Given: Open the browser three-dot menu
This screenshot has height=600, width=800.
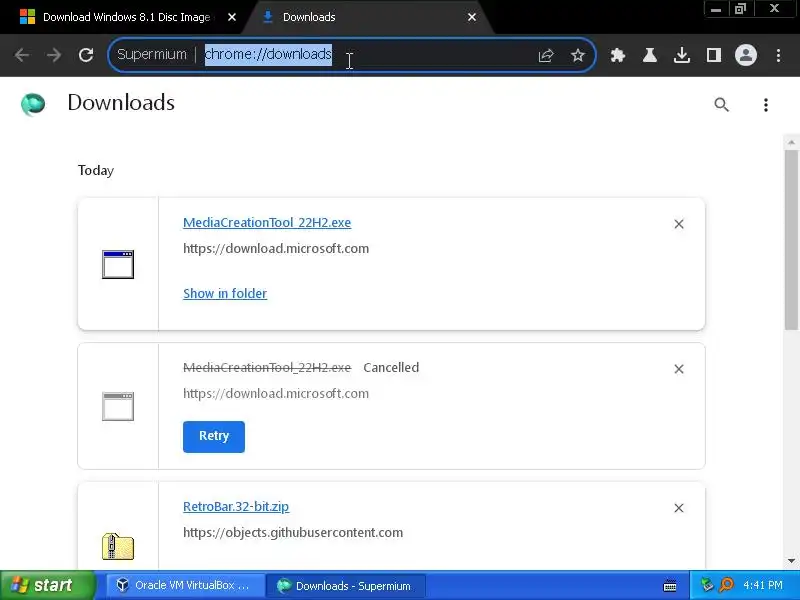Looking at the screenshot, I should (x=778, y=55).
